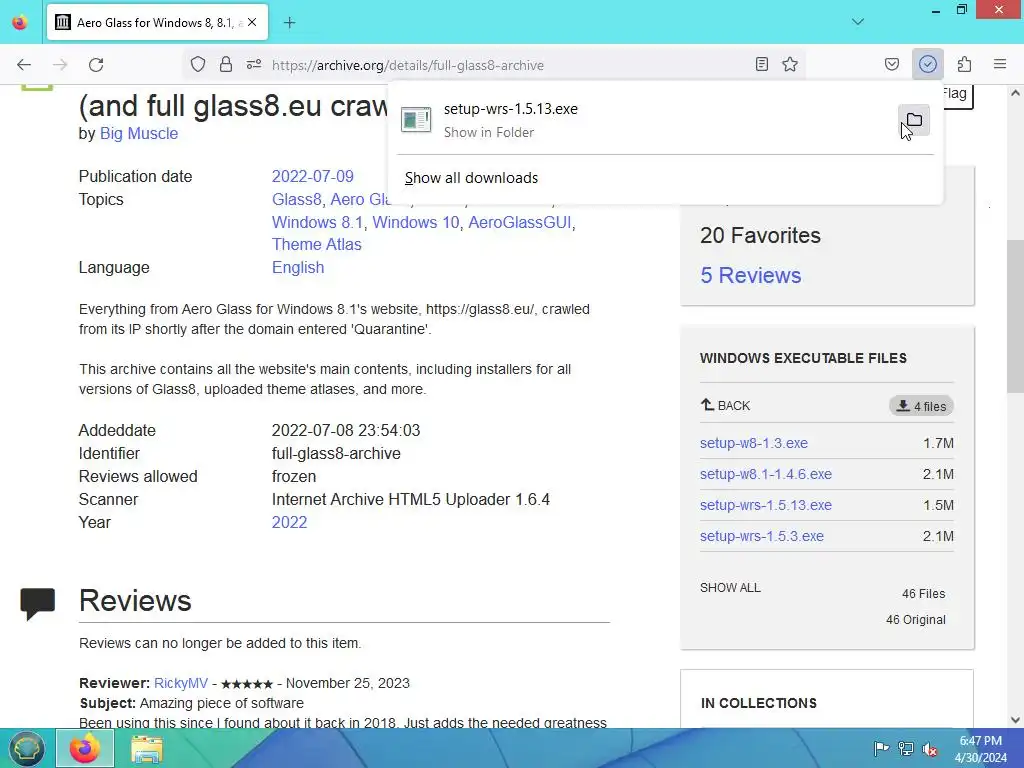
Task: Open the Extensions puzzle icon
Action: pyautogui.click(x=964, y=65)
